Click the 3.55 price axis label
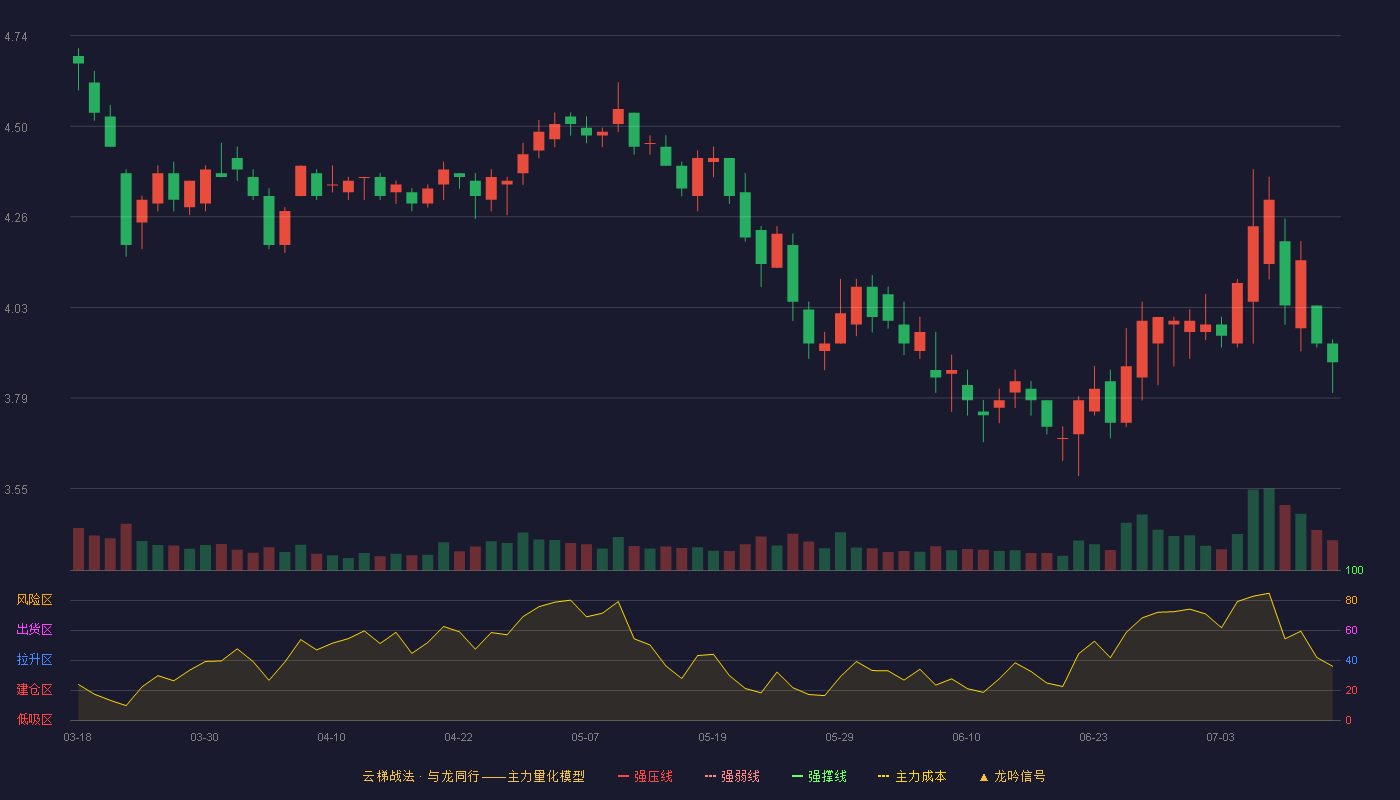Viewport: 1400px width, 800px height. [16, 490]
